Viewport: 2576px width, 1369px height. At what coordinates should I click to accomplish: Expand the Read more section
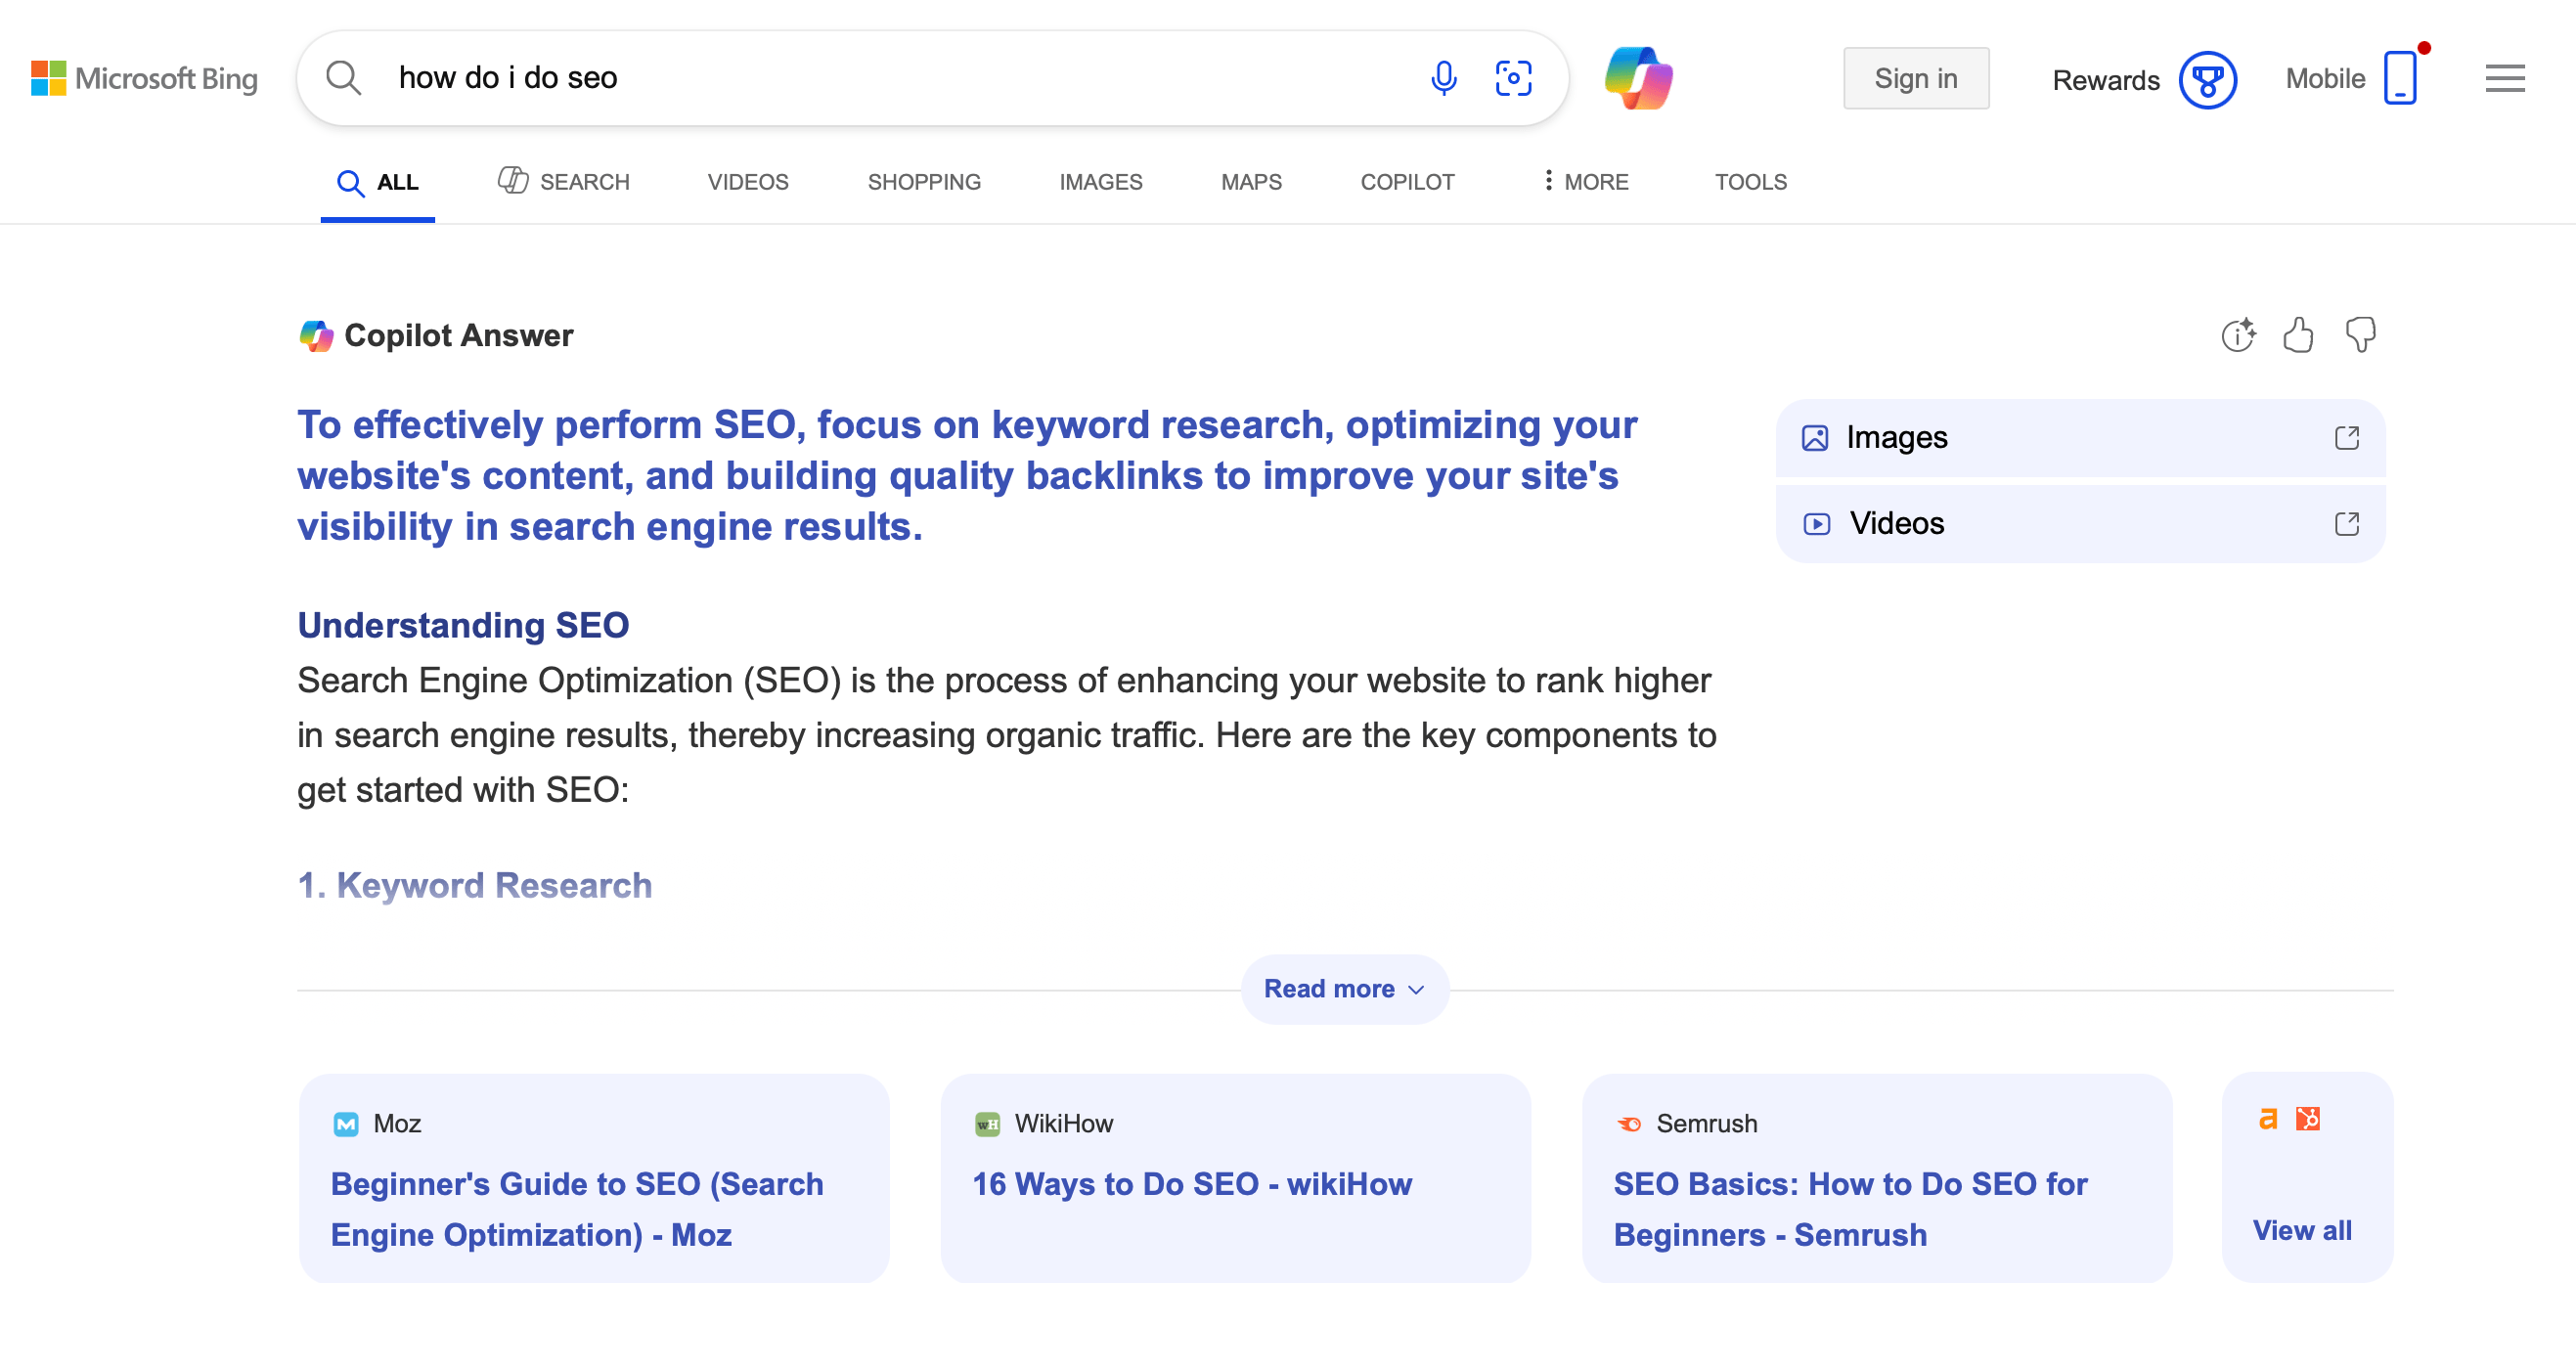pos(1344,989)
